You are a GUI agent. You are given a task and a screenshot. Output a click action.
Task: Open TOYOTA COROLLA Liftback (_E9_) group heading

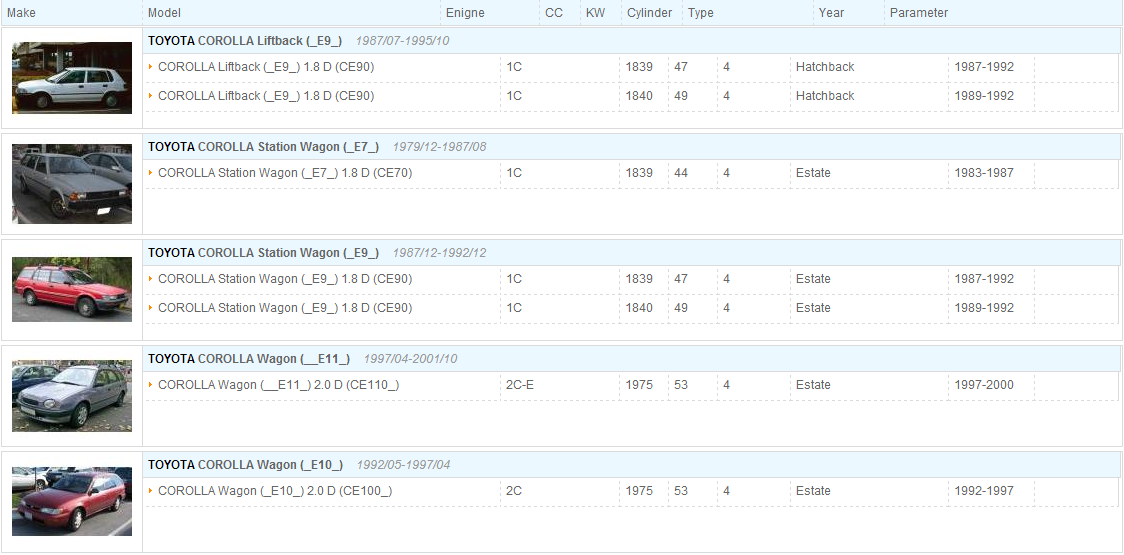tap(244, 41)
